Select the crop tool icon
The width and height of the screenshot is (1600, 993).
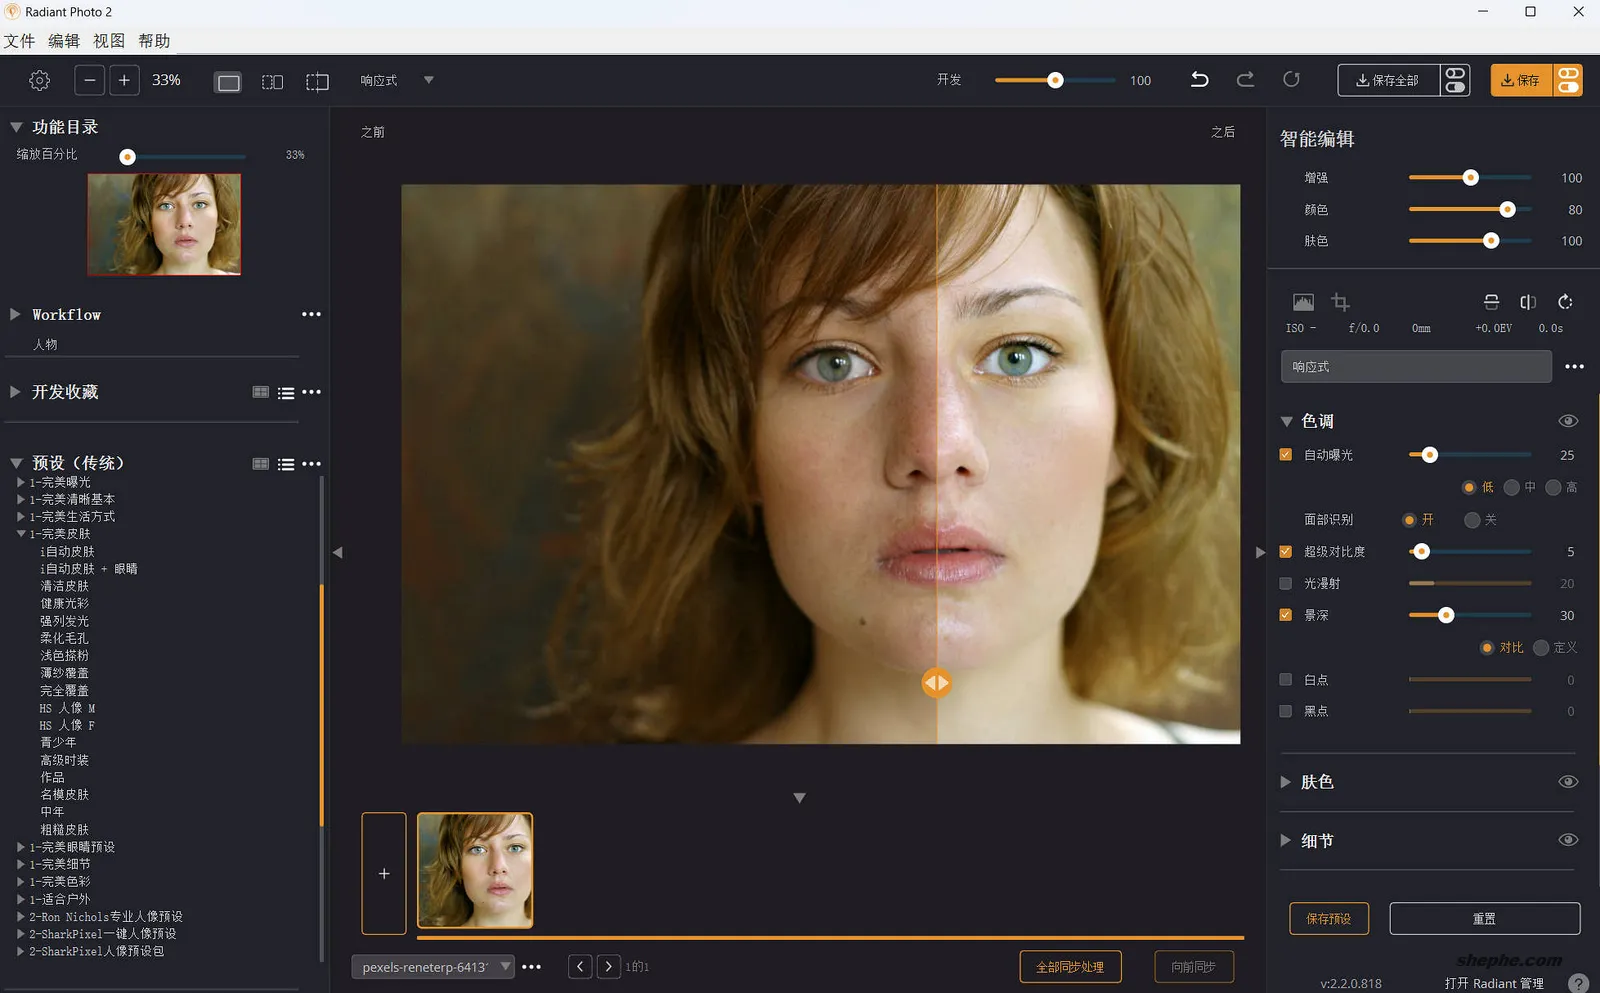[1341, 302]
